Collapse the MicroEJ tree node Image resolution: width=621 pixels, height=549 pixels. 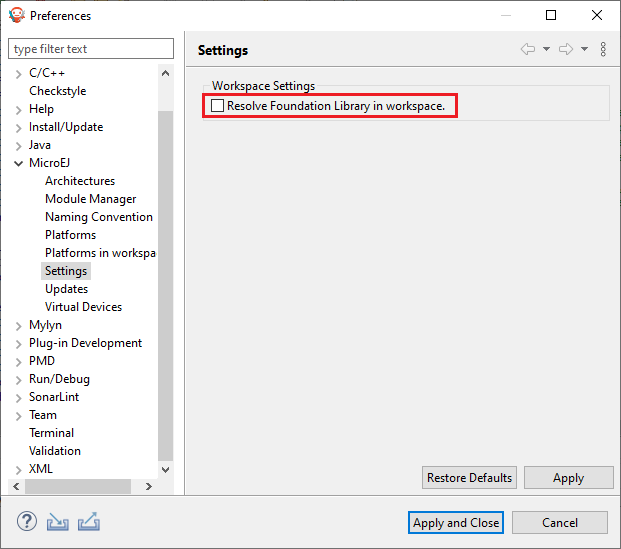19,163
